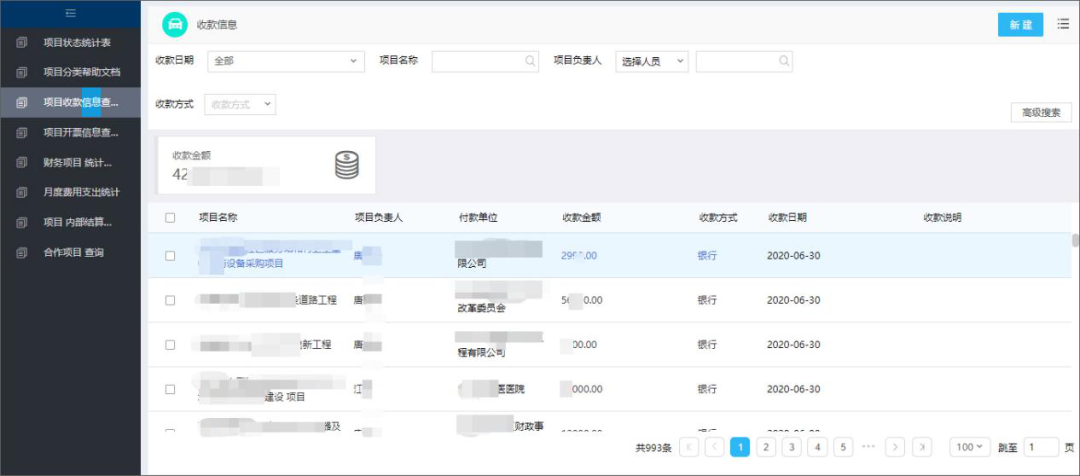Click the 跳至 page number input field
Screen dimensions: 1080x476
(x=1041, y=447)
